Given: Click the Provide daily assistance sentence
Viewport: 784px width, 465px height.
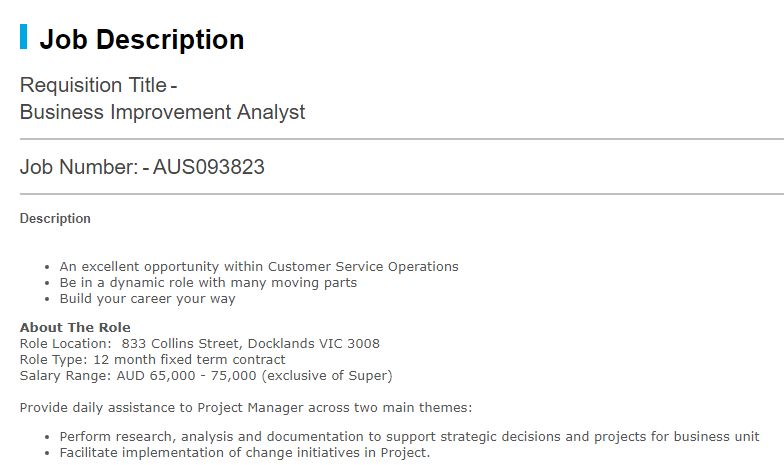Looking at the screenshot, I should [246, 408].
